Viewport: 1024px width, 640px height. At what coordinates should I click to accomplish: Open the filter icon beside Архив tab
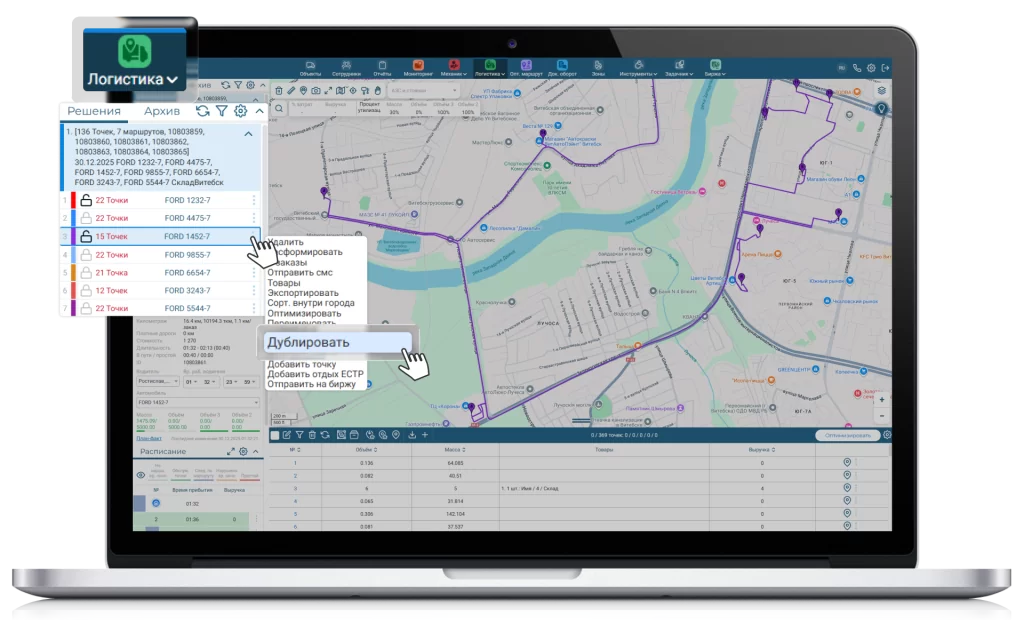point(222,112)
